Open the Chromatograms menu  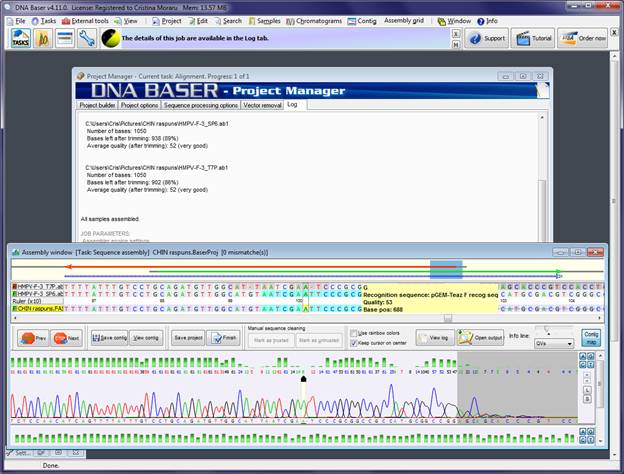pyautogui.click(x=314, y=21)
